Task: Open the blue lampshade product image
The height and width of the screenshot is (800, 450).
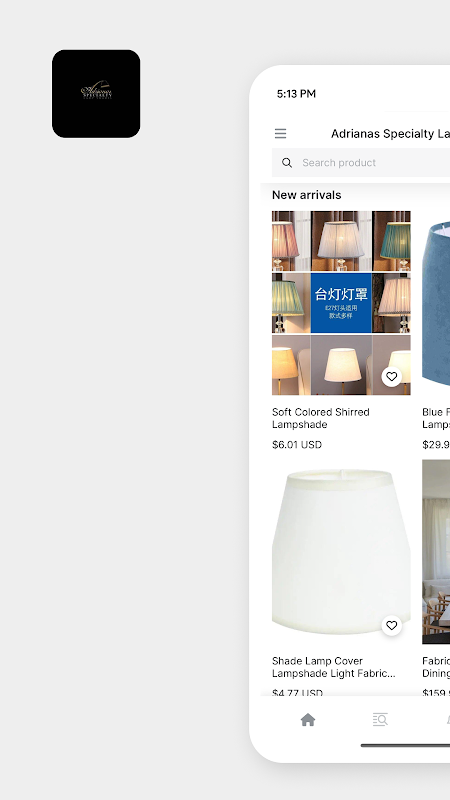Action: [x=436, y=303]
